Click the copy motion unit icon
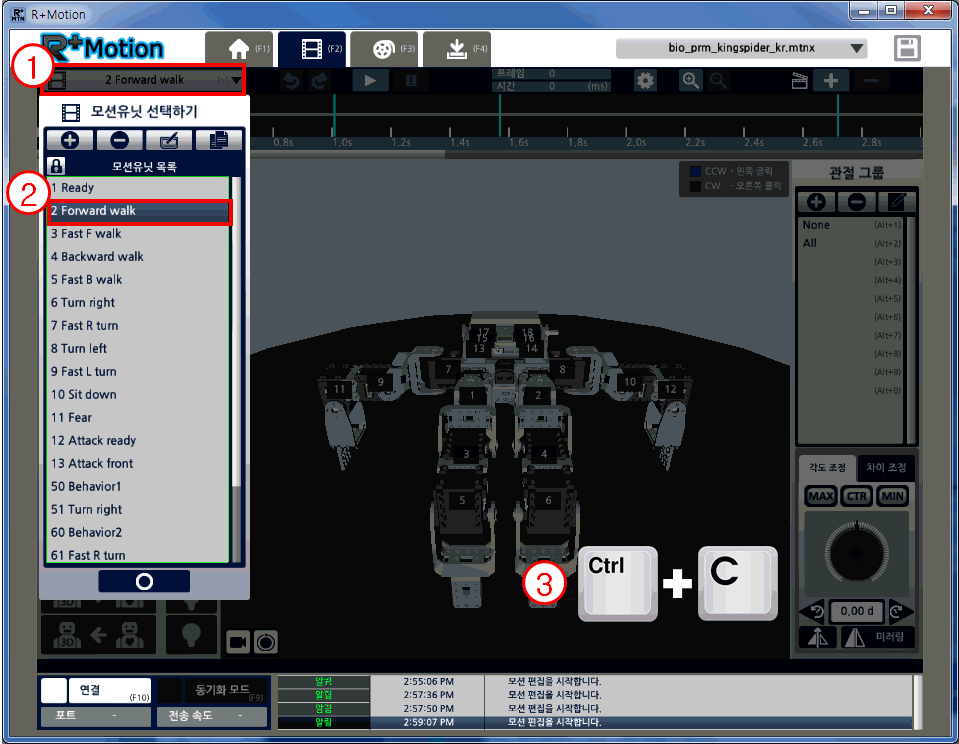The image size is (959, 744). point(217,141)
